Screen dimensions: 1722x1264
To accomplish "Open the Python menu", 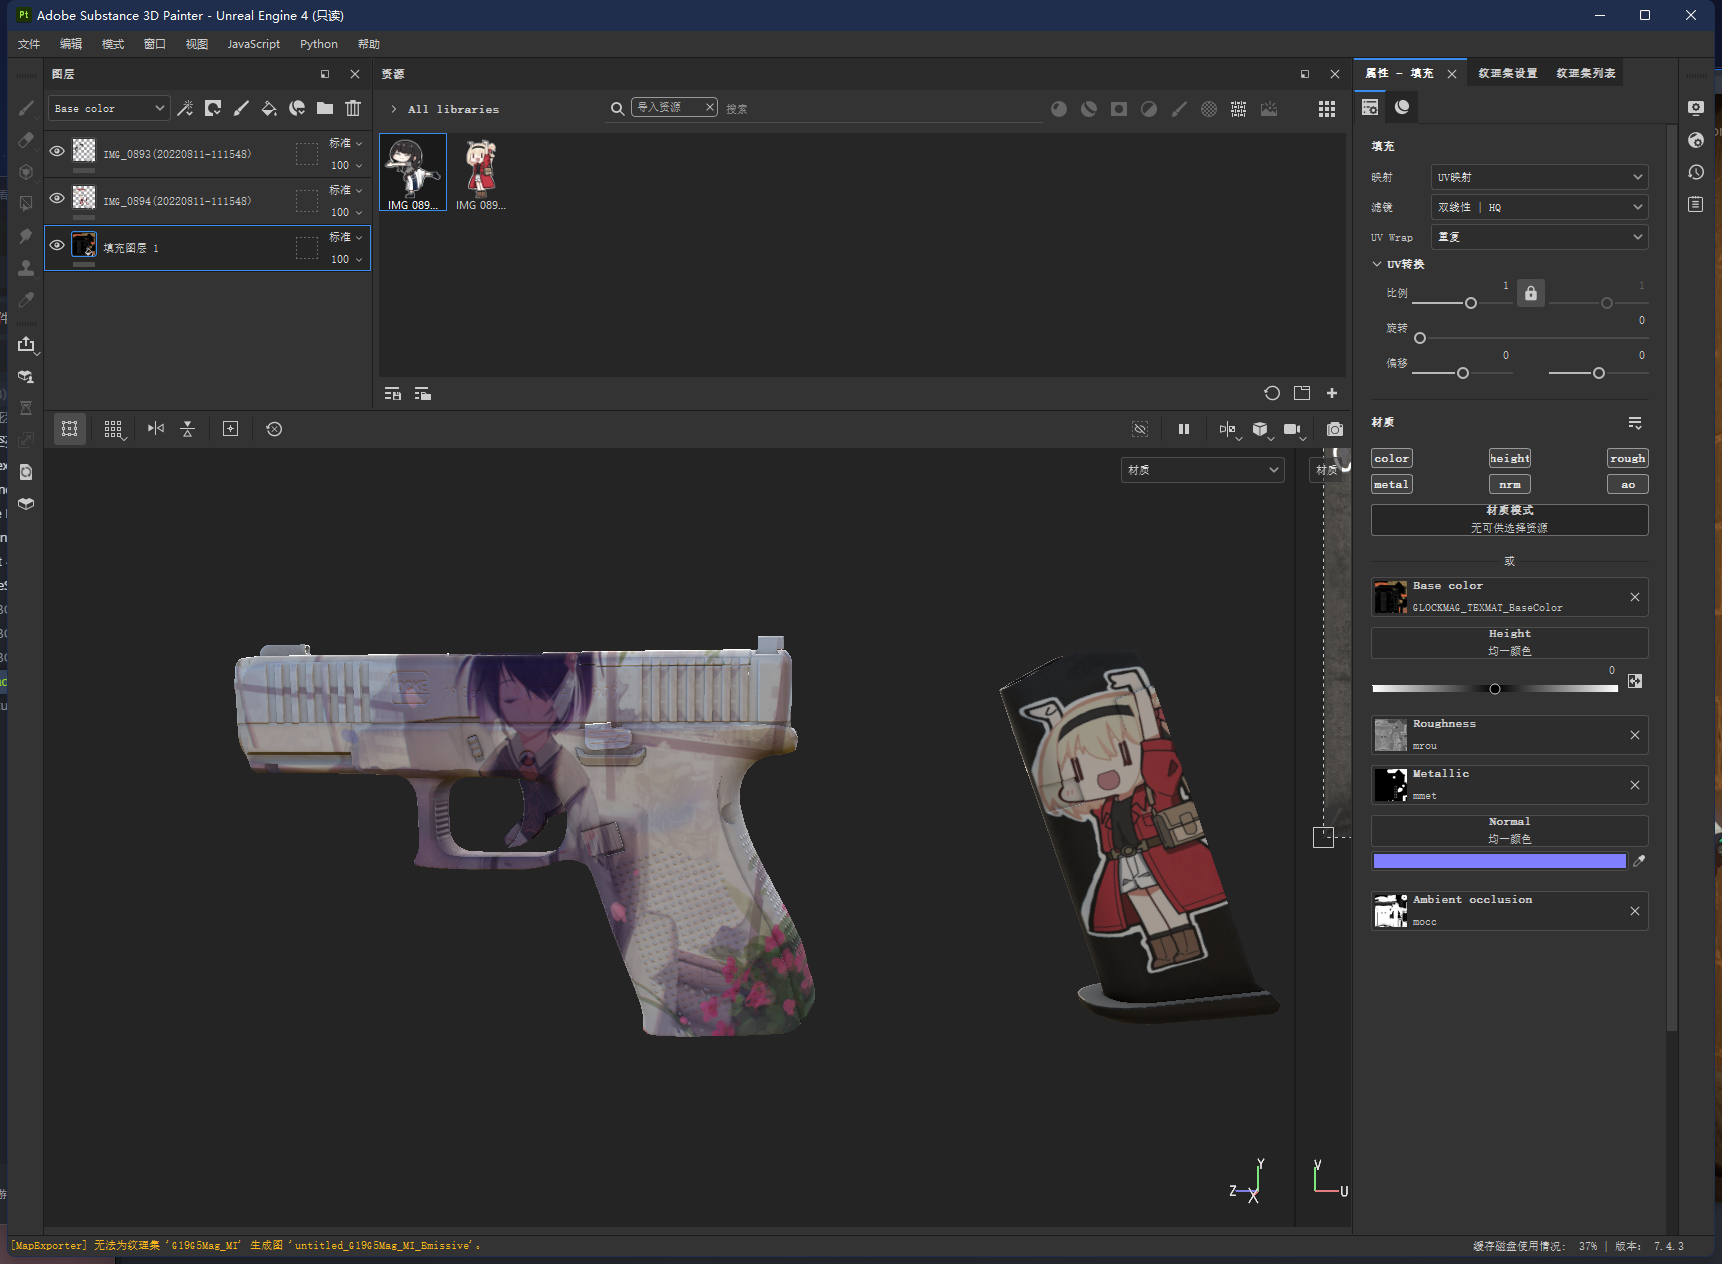I will click(319, 44).
